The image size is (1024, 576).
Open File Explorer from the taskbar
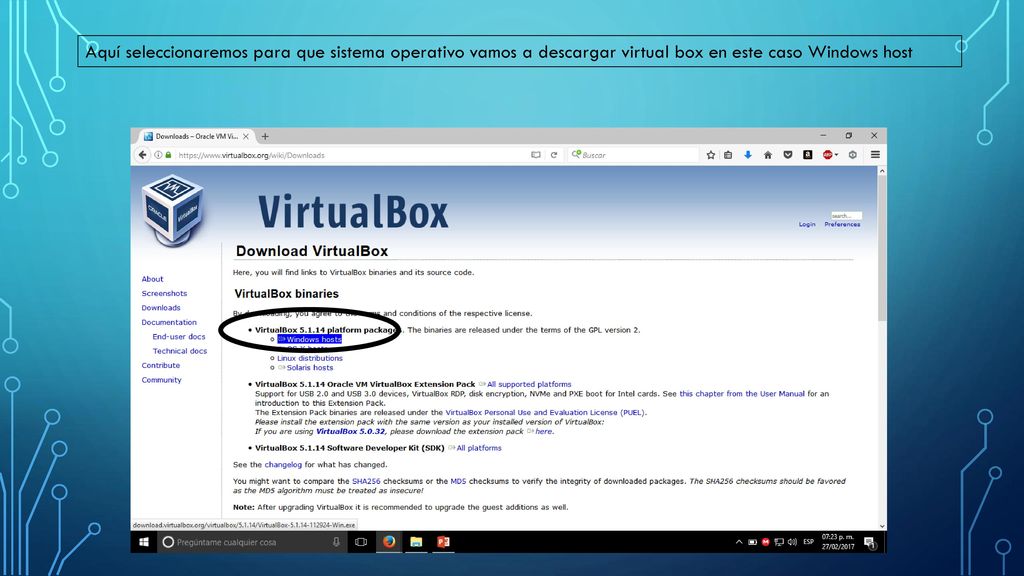point(416,542)
